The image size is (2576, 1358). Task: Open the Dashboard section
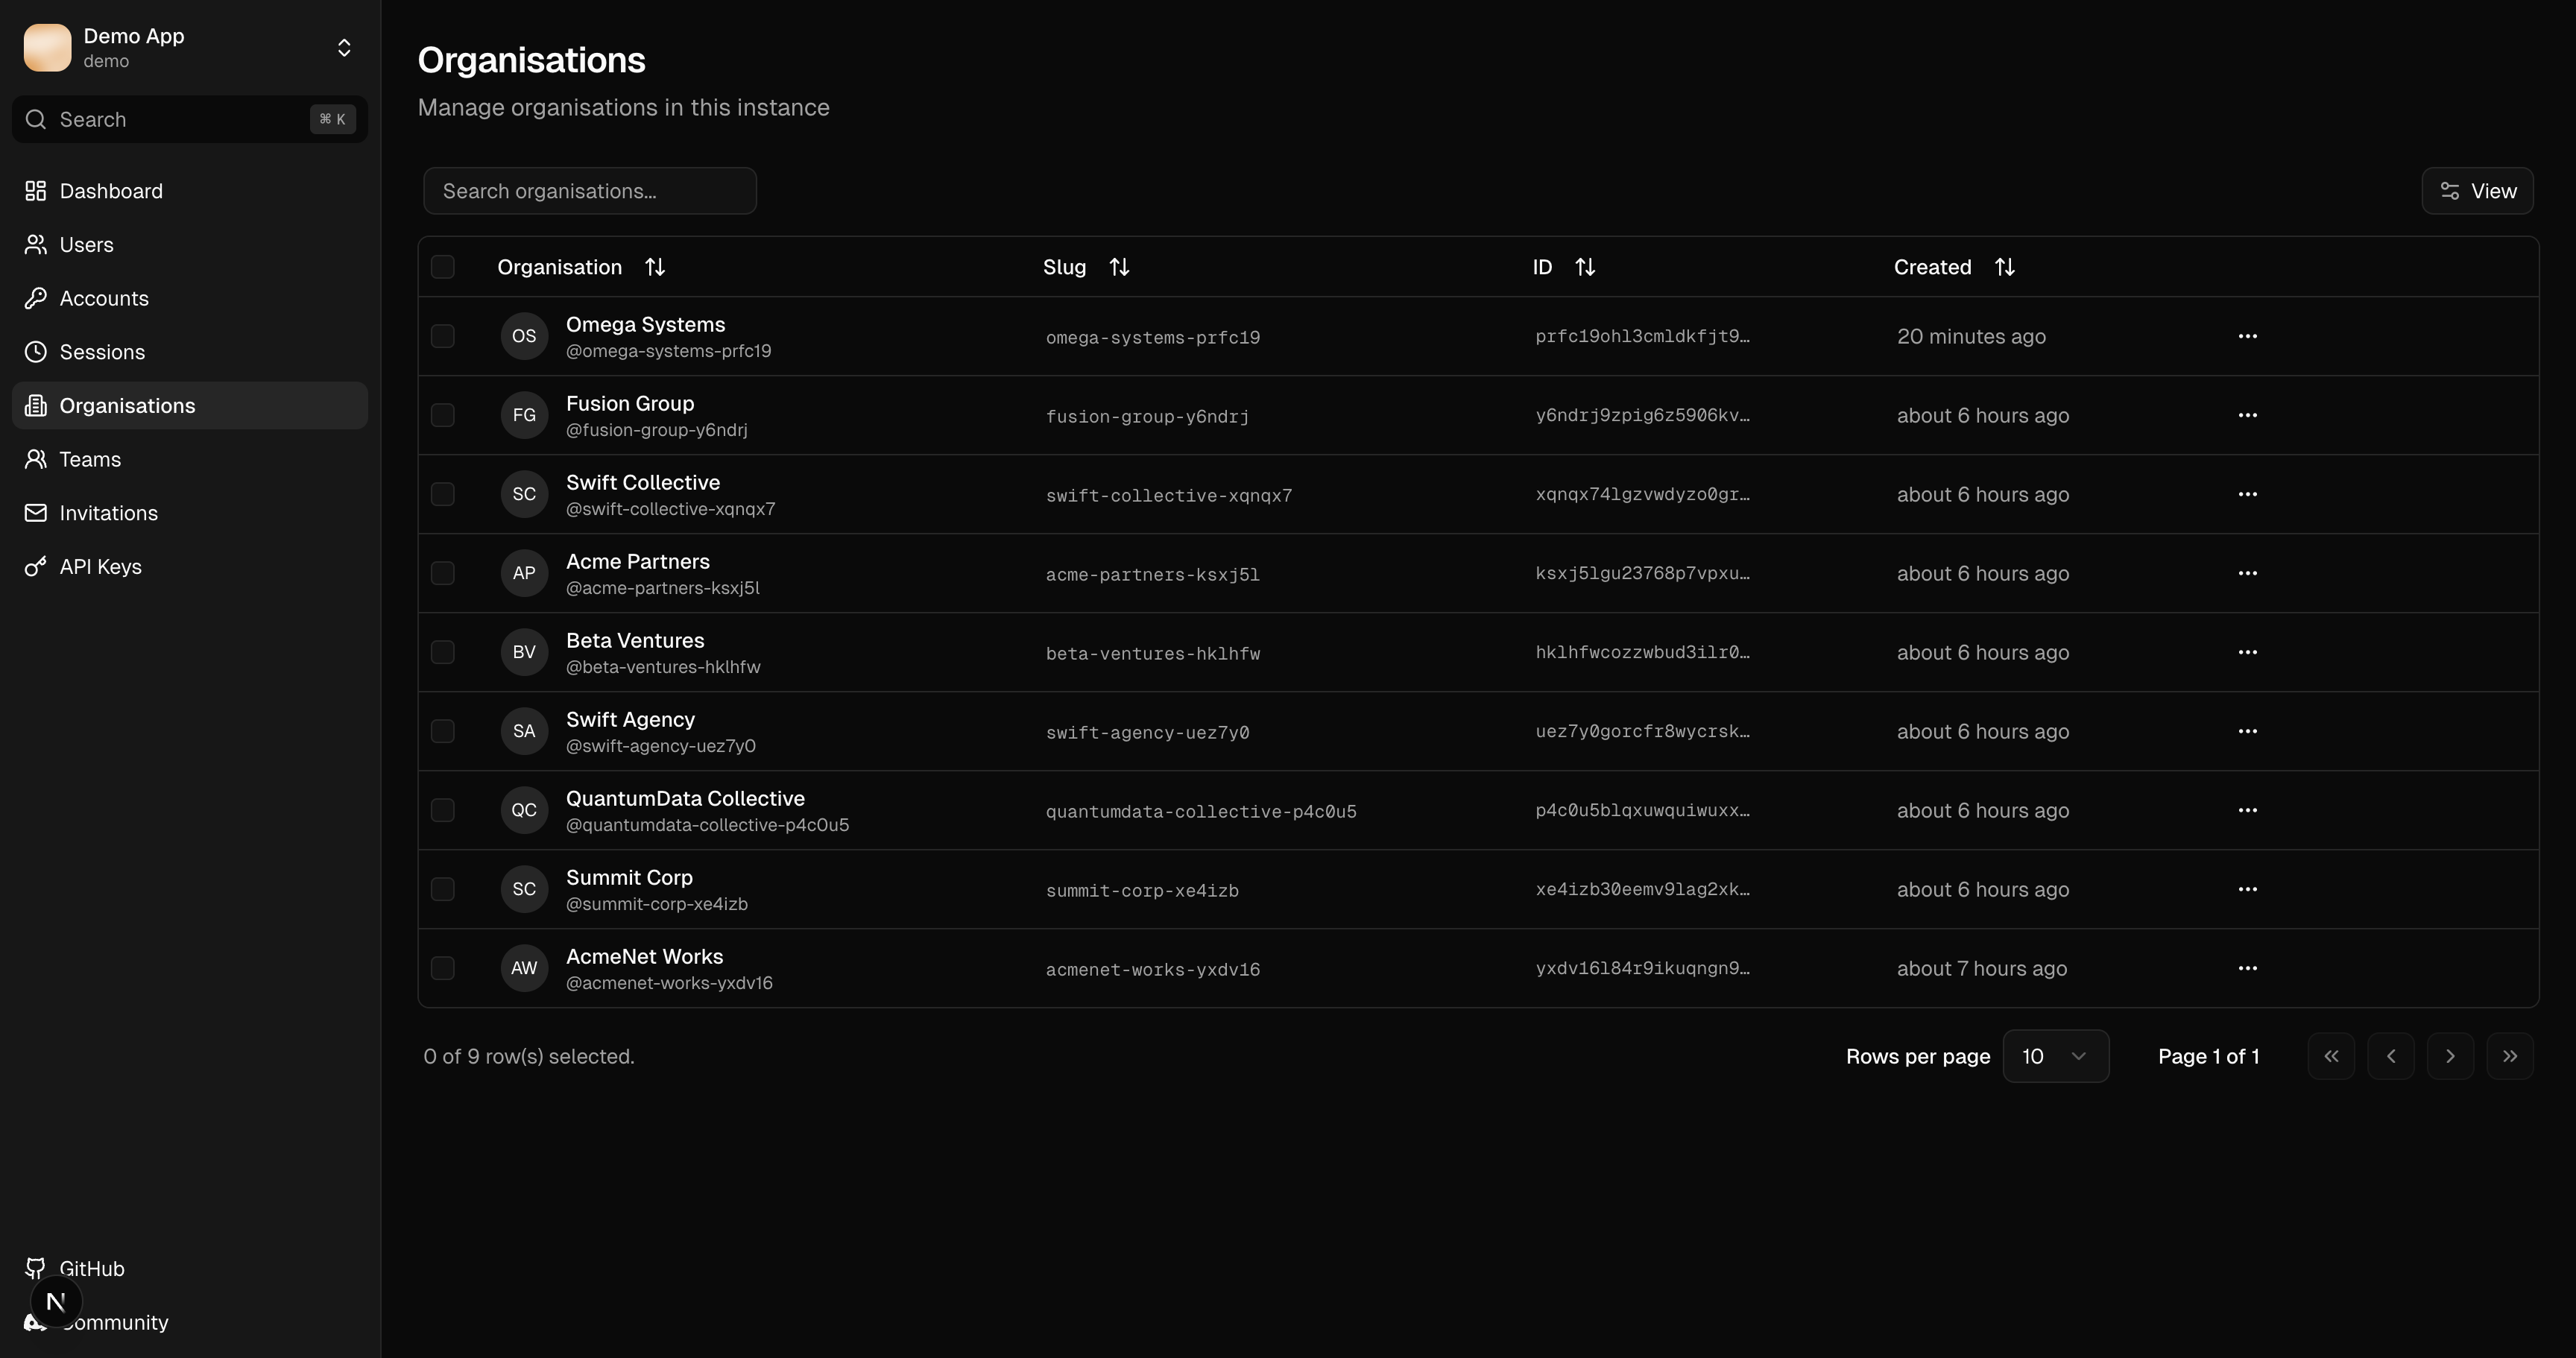110,190
